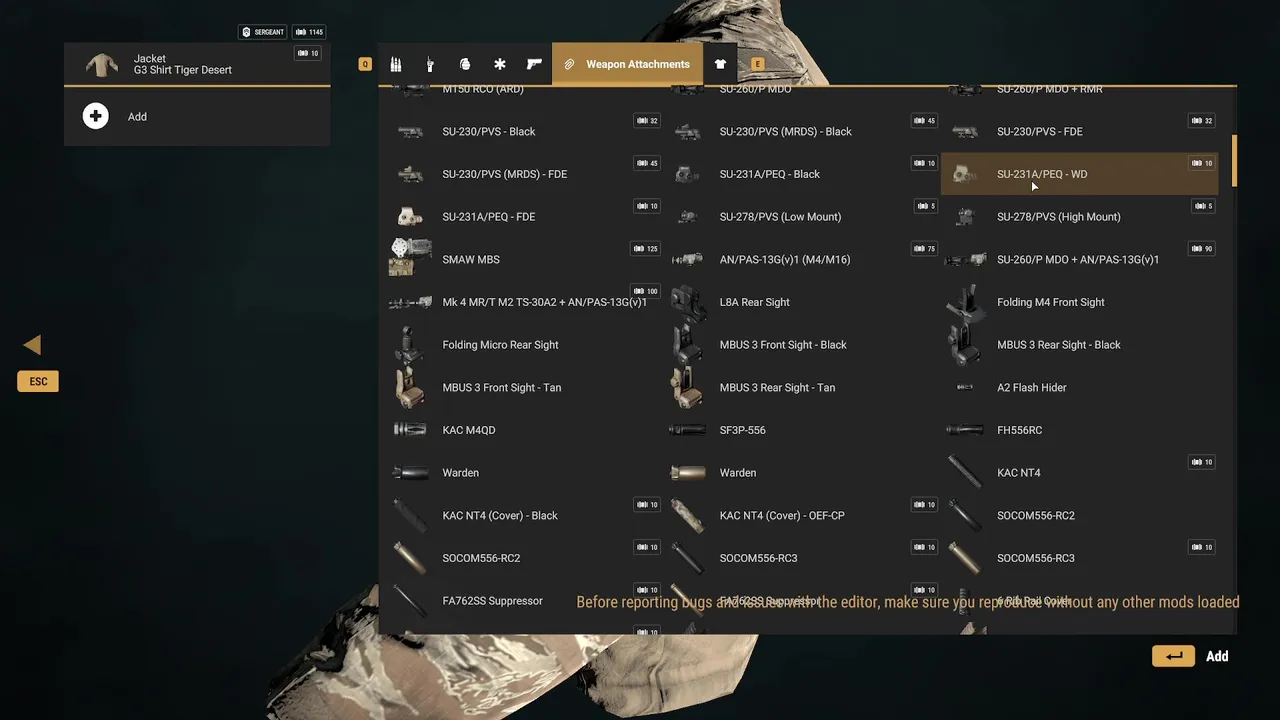Select the SU-230/PVS (MRDS) - FDE icon
This screenshot has width=1280, height=720.
[x=410, y=174]
